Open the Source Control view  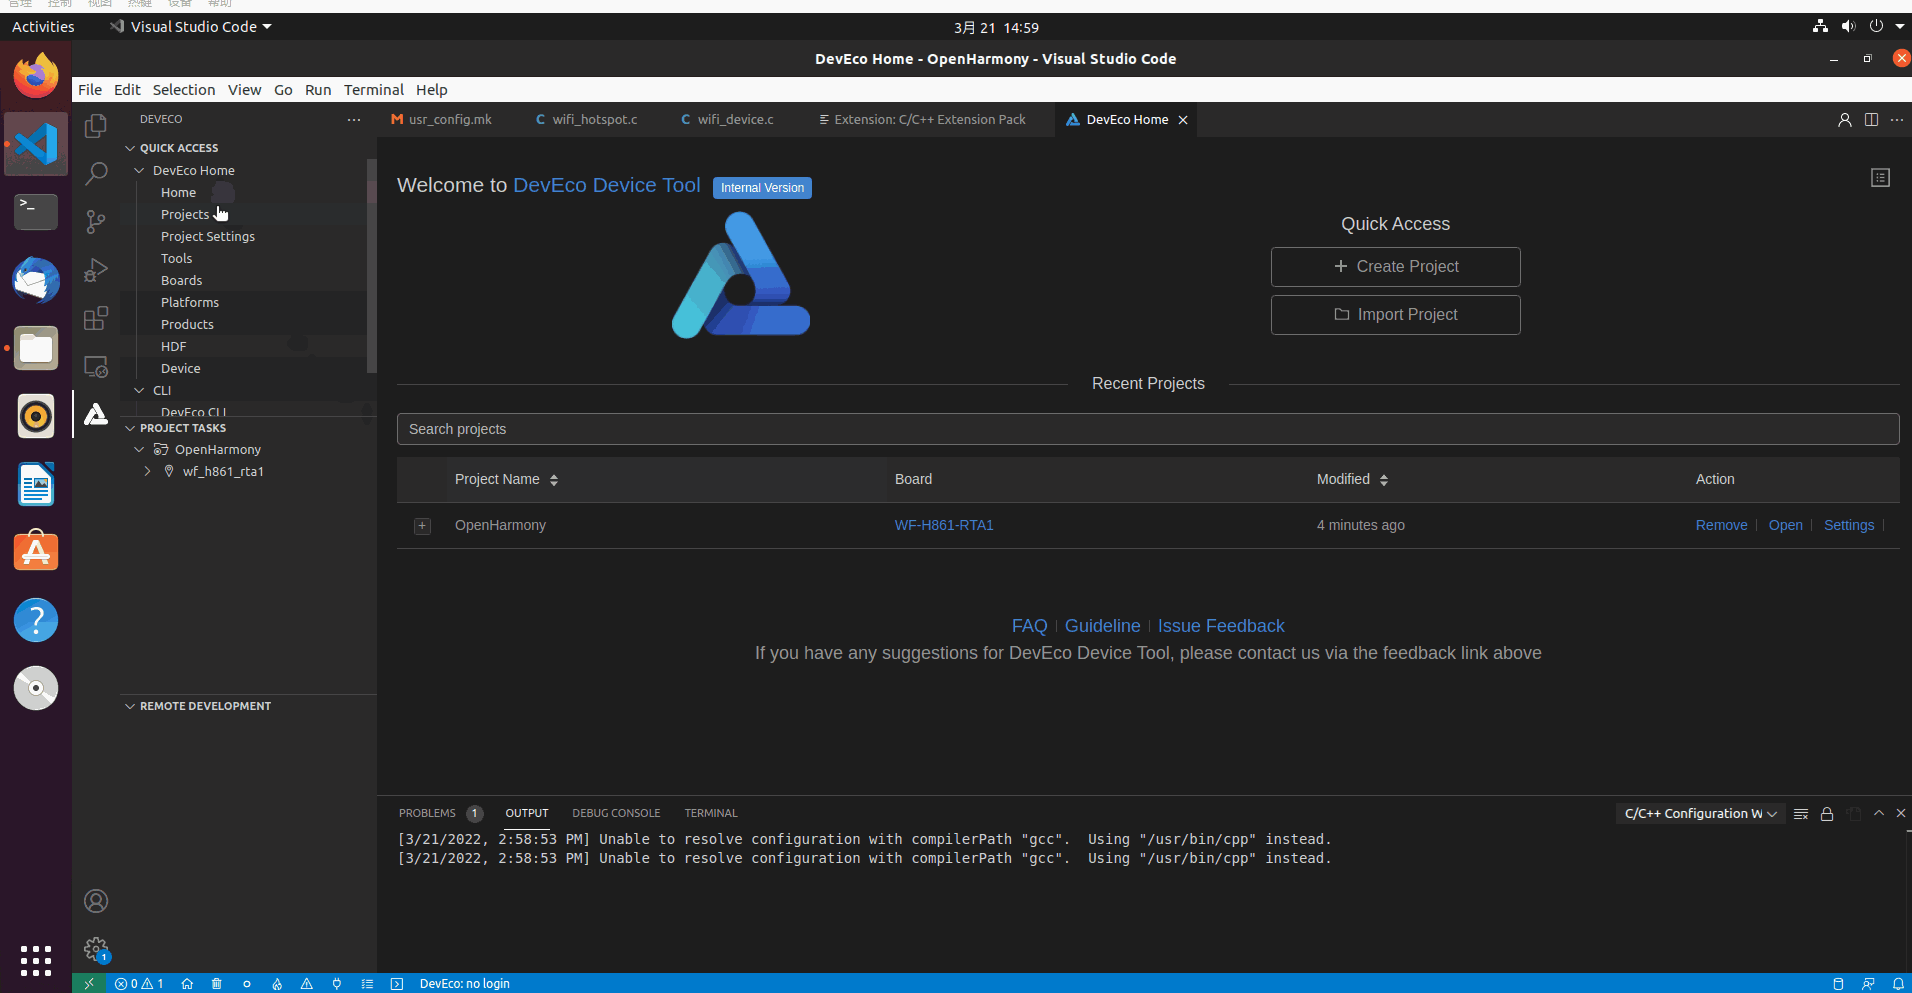click(96, 221)
